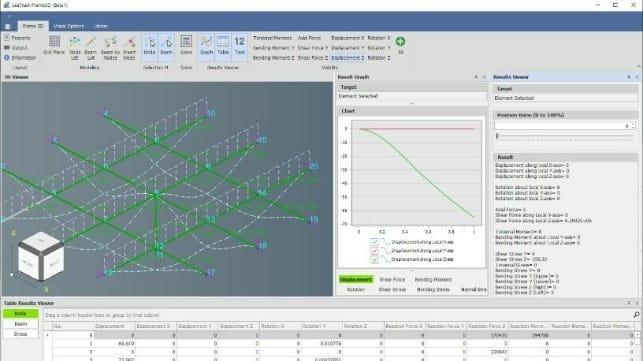Run the Solve command
The height and width of the screenshot is (361, 643).
point(186,46)
